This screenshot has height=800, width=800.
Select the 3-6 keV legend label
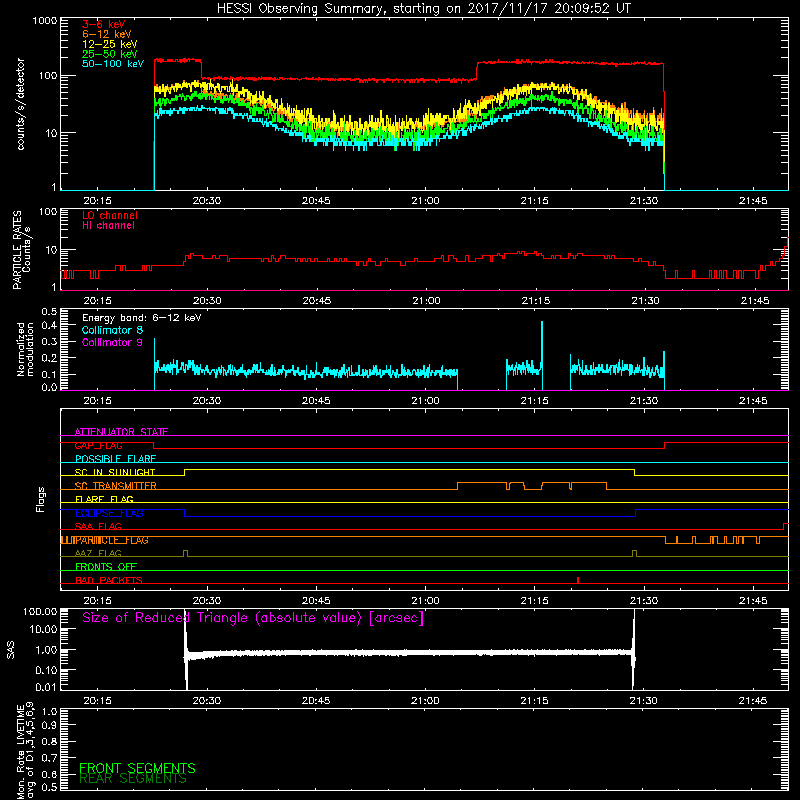click(103, 24)
